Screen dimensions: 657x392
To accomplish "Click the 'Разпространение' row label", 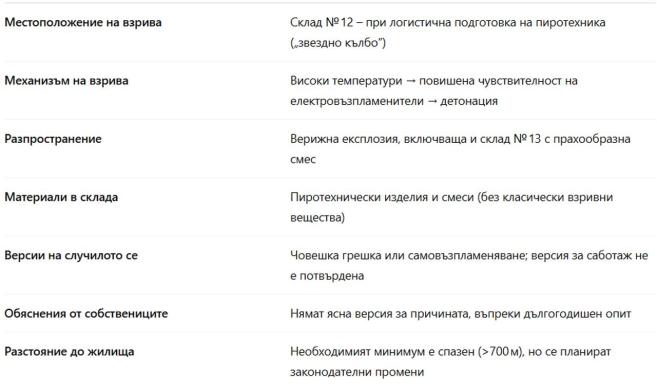I will coord(53,139).
